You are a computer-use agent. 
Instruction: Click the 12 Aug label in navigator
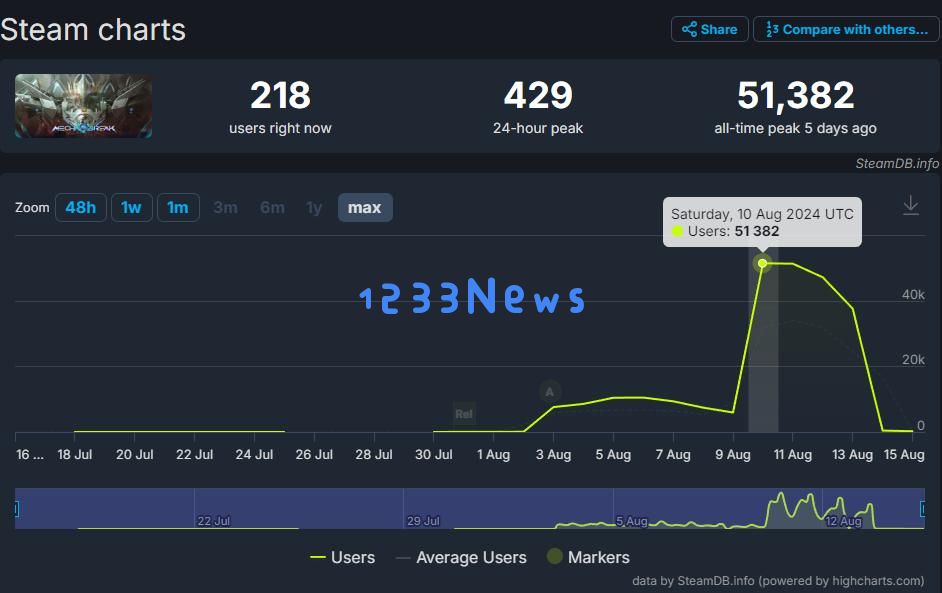[844, 521]
